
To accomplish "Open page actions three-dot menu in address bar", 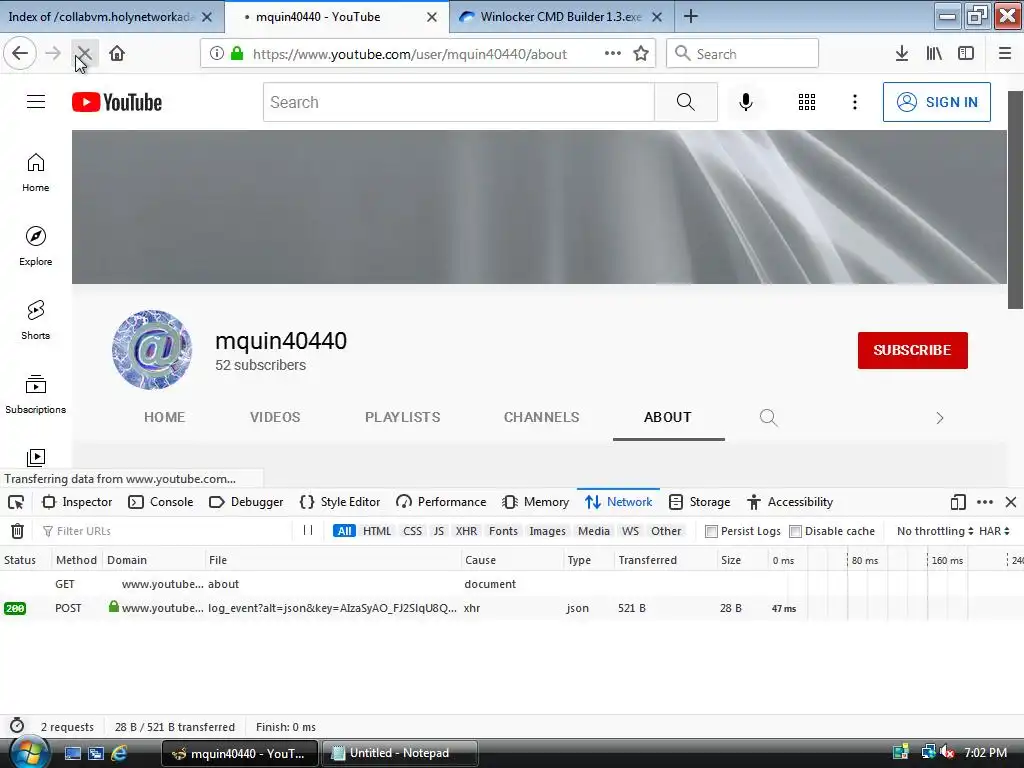I will pyautogui.click(x=613, y=54).
